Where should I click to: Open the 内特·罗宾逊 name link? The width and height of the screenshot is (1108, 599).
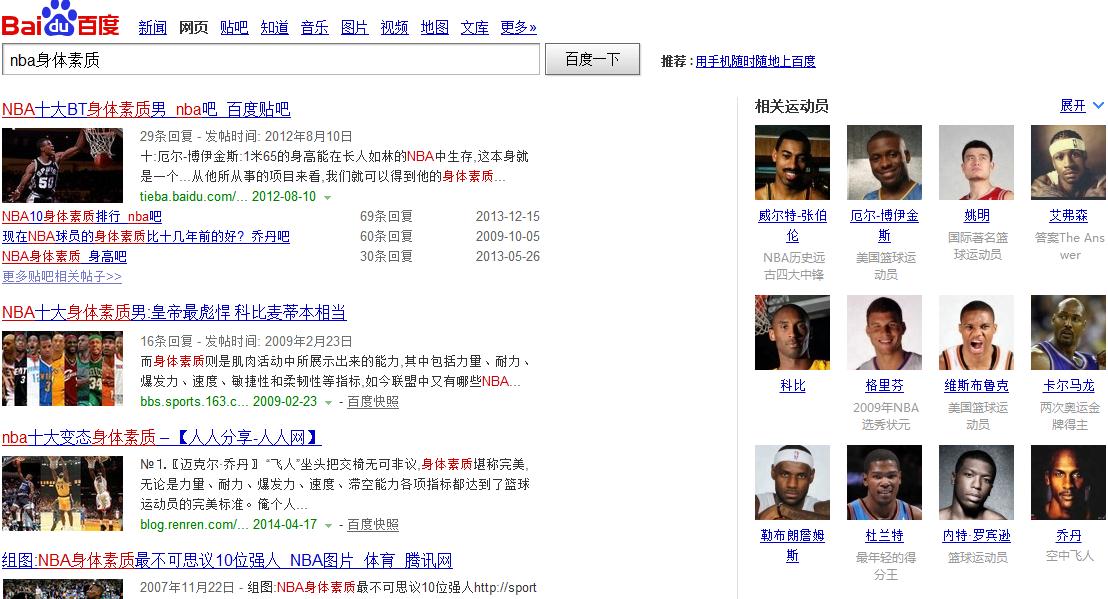[977, 535]
